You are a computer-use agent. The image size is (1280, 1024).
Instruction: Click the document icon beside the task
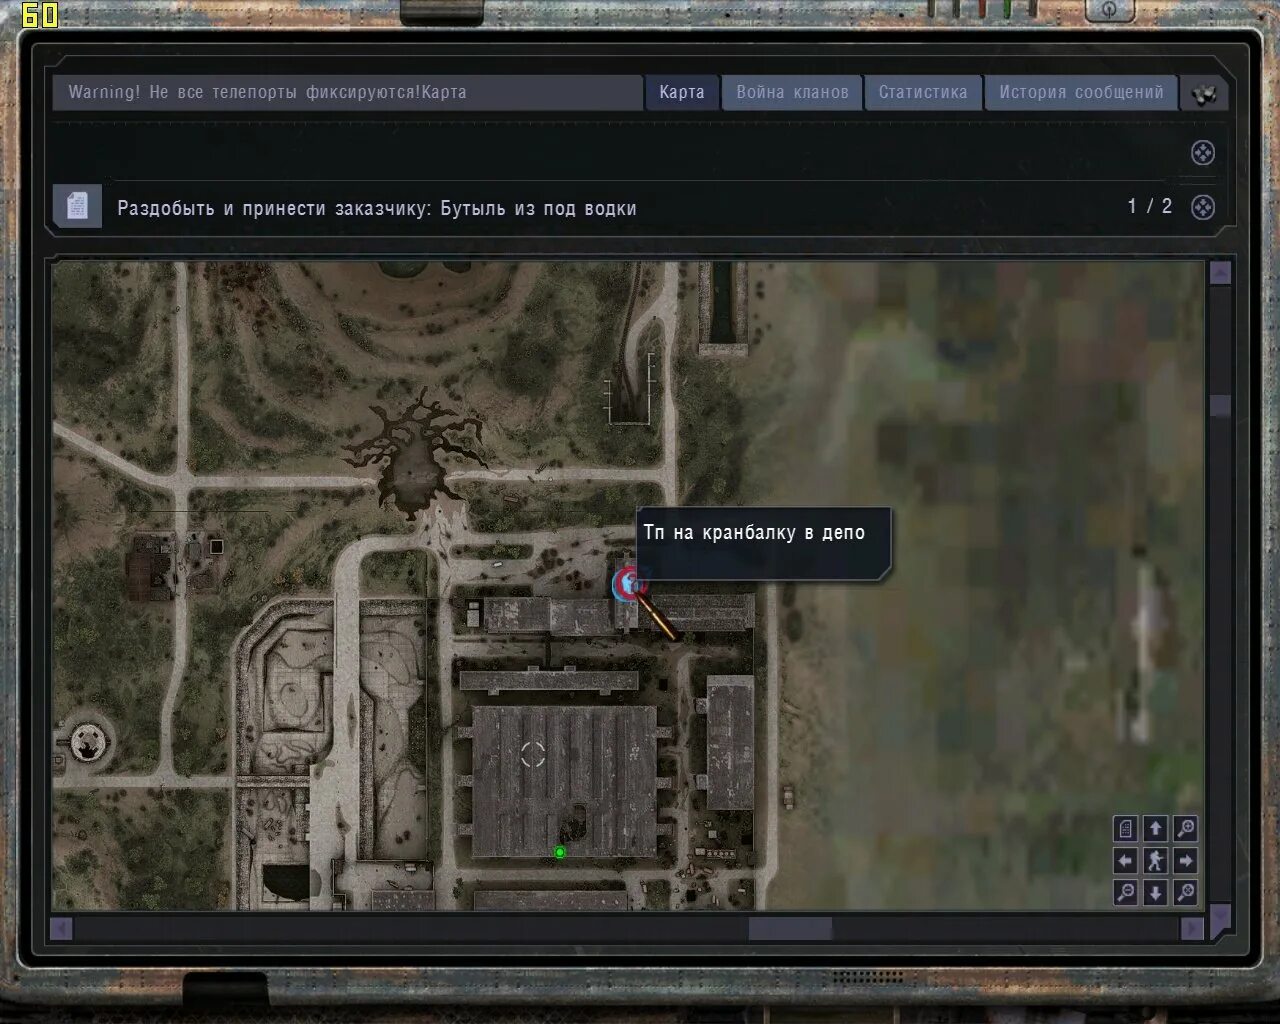[78, 206]
